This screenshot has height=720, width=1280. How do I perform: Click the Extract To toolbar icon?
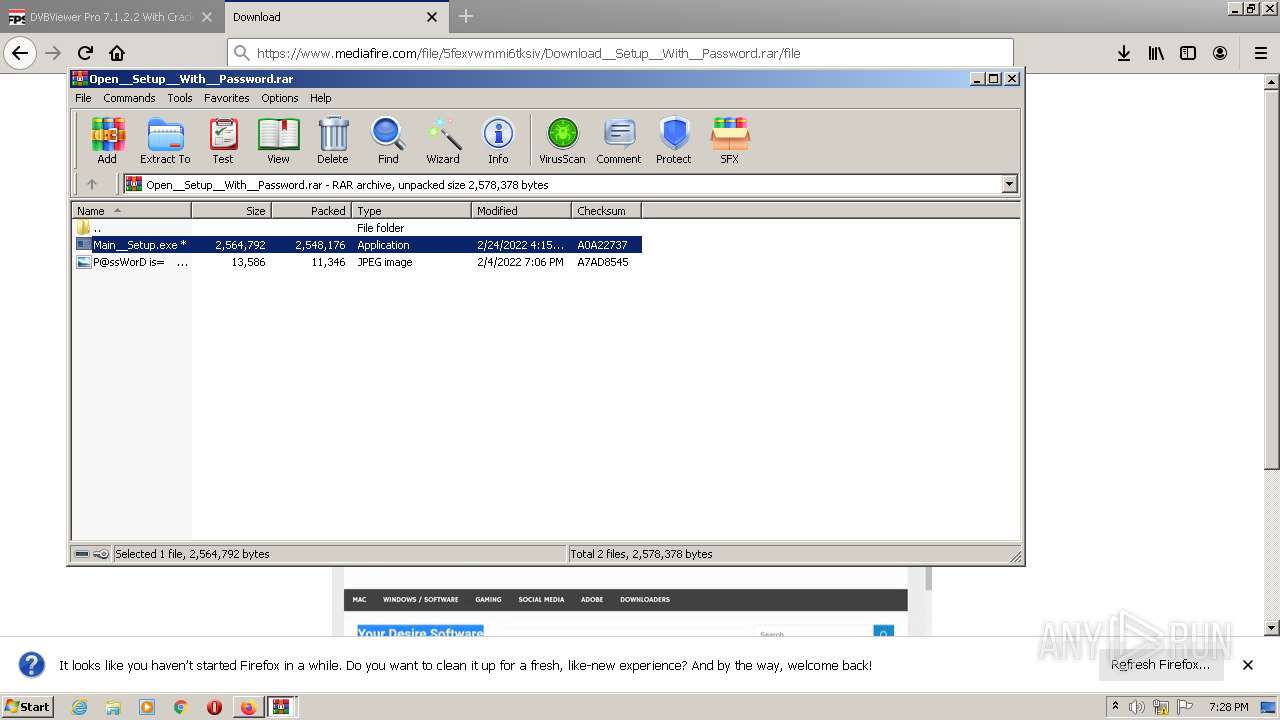point(165,140)
